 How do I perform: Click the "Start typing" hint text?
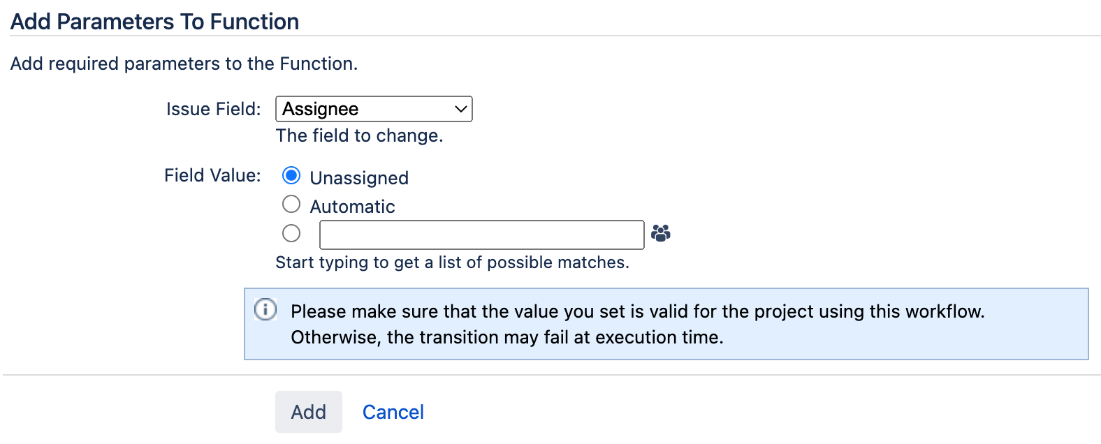452,263
